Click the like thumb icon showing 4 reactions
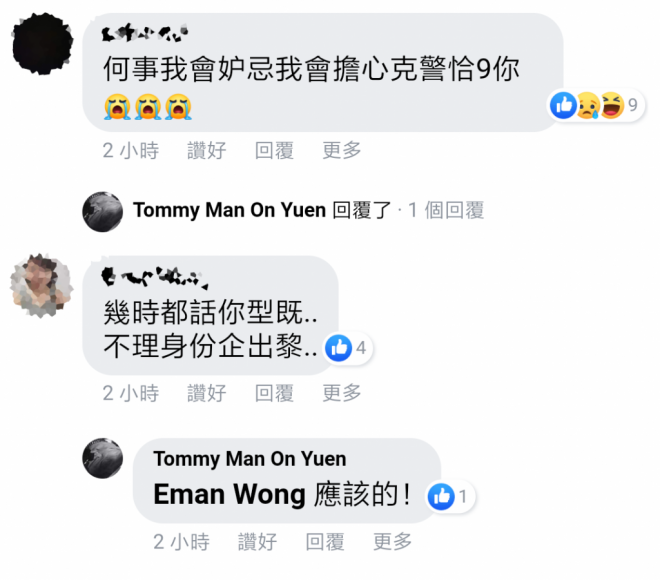This screenshot has width=660, height=580. 339,348
